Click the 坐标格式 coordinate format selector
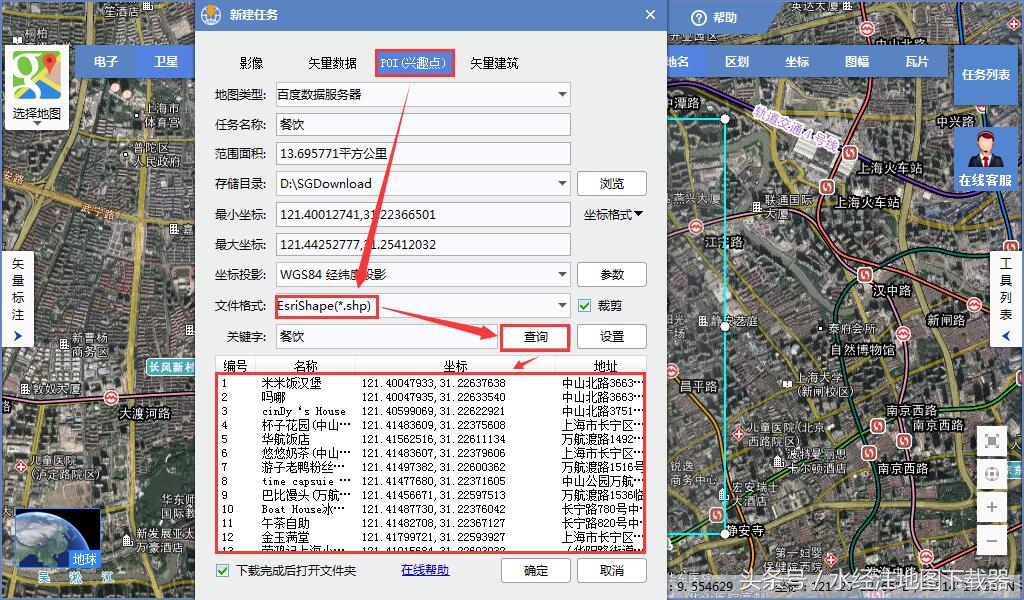Image resolution: width=1024 pixels, height=600 pixels. click(611, 214)
